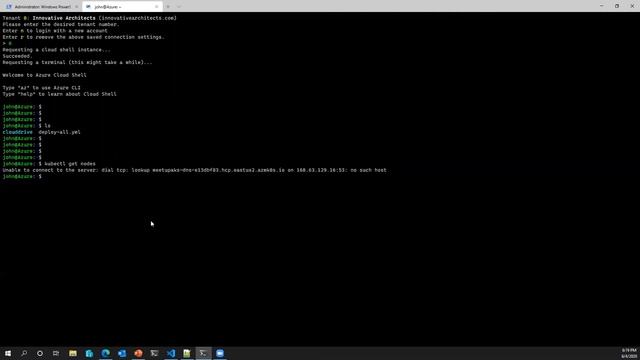This screenshot has height=360, width=640.
Task: Click the 'Unable to connect to the server' error line
Action: pyautogui.click(x=194, y=170)
